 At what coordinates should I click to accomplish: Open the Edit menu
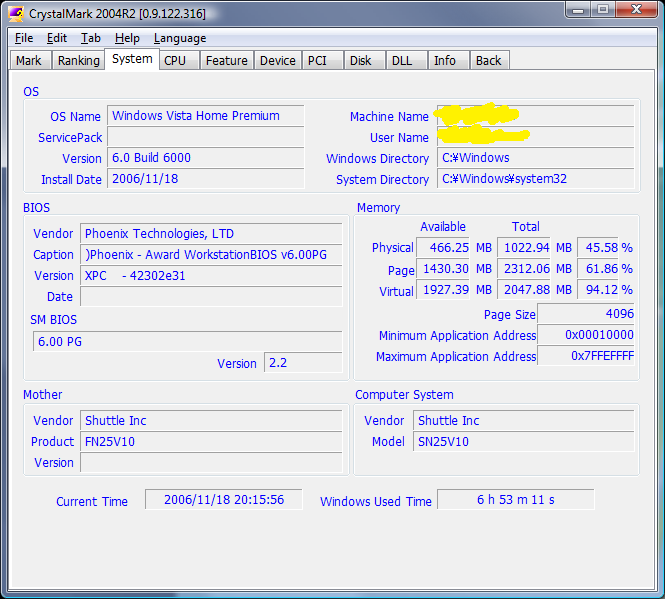coord(57,38)
